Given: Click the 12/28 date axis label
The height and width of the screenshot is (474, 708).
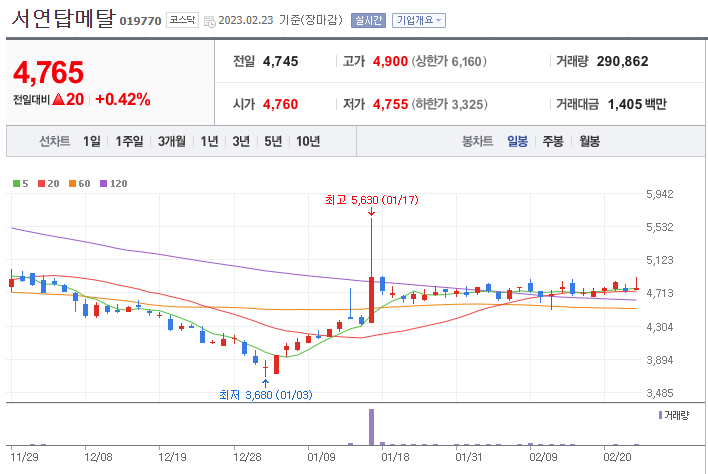Looking at the screenshot, I should pyautogui.click(x=247, y=457).
